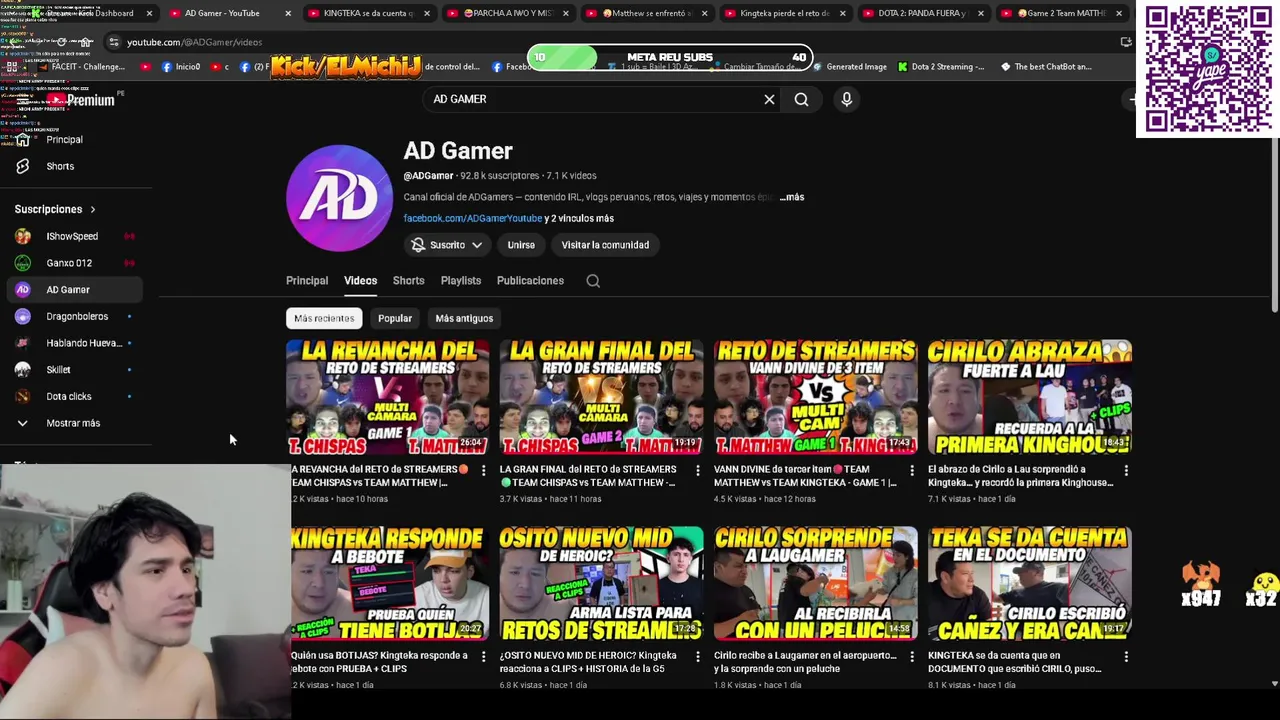Open the Videos channel tab

[x=360, y=281]
